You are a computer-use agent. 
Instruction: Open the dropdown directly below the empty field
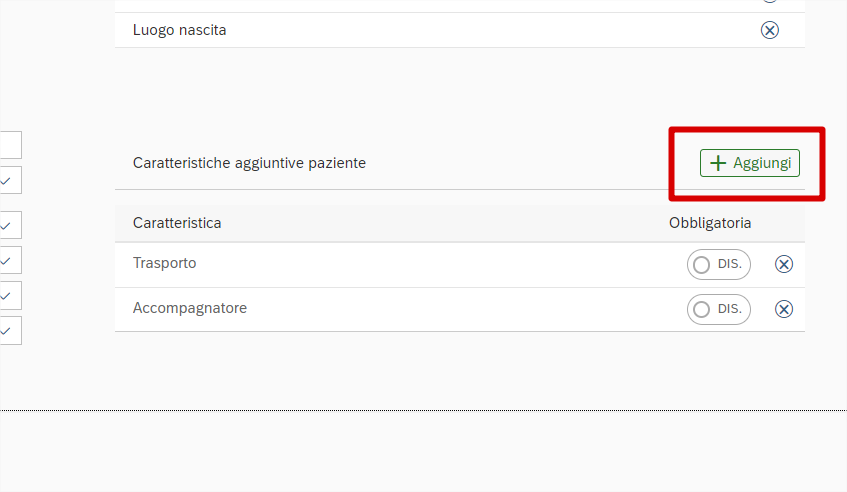(8, 180)
